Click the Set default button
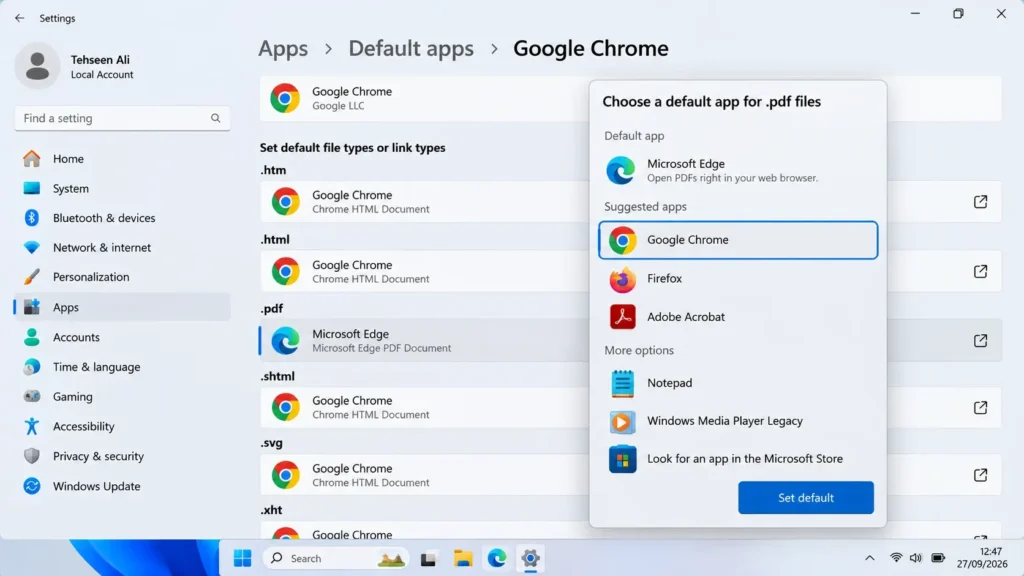The image size is (1024, 576). [x=806, y=498]
